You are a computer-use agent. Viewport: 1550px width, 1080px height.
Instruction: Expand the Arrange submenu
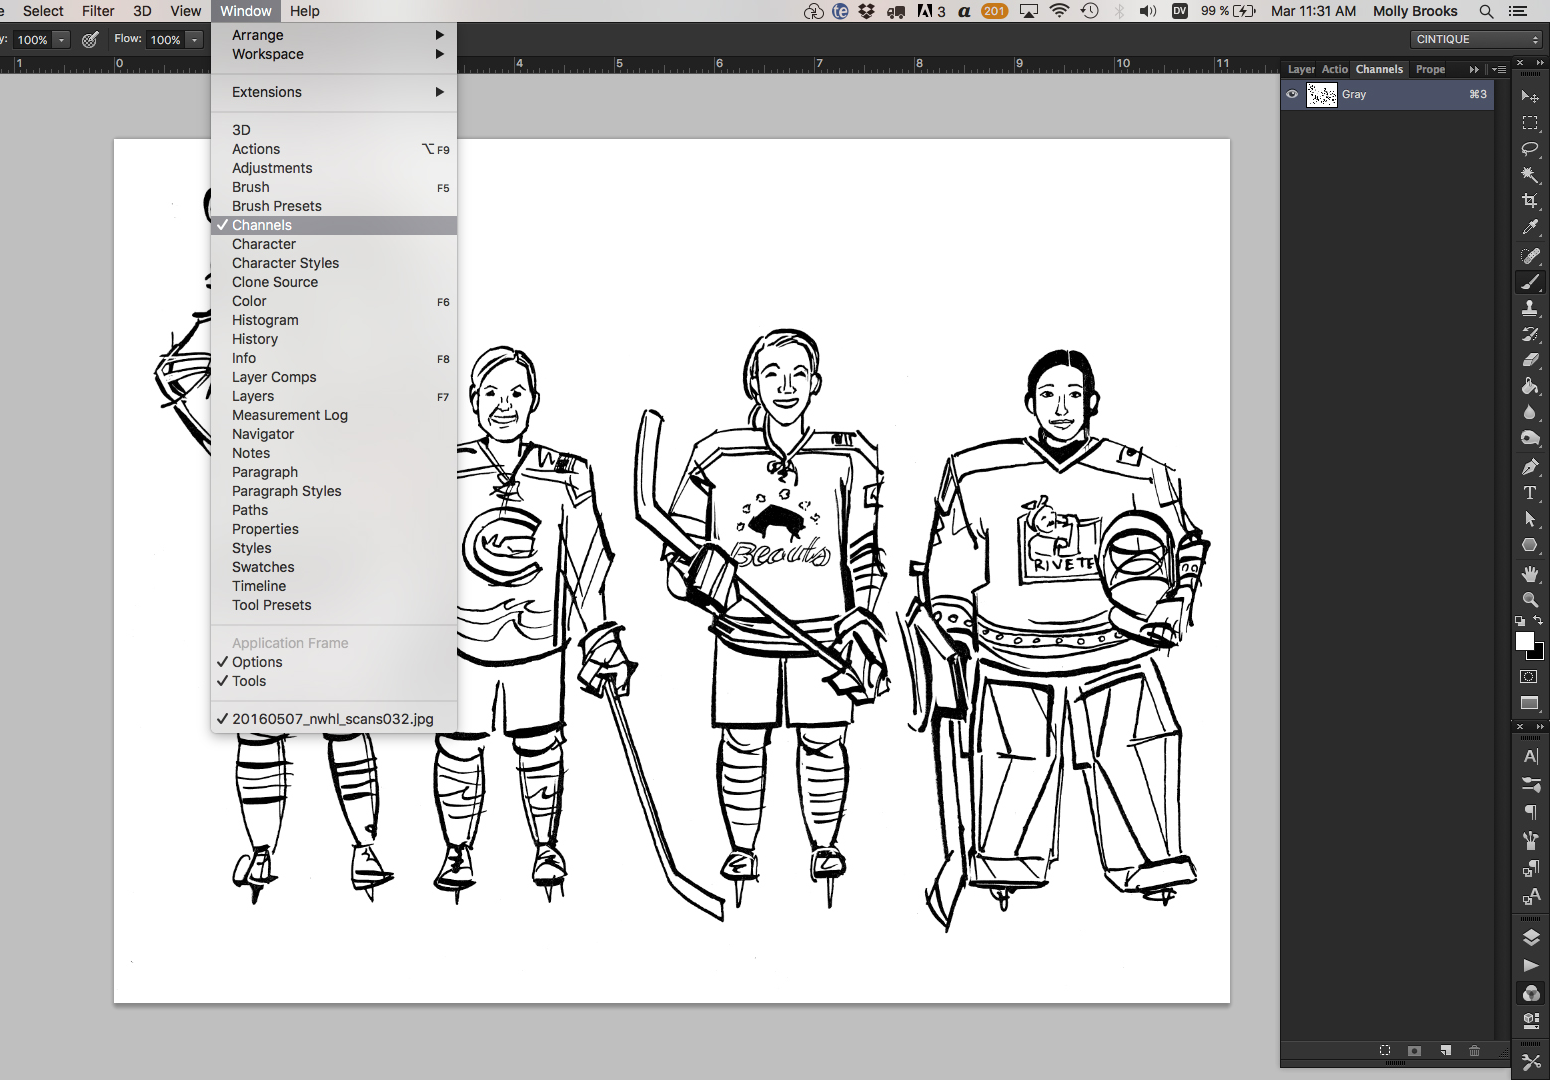point(334,35)
